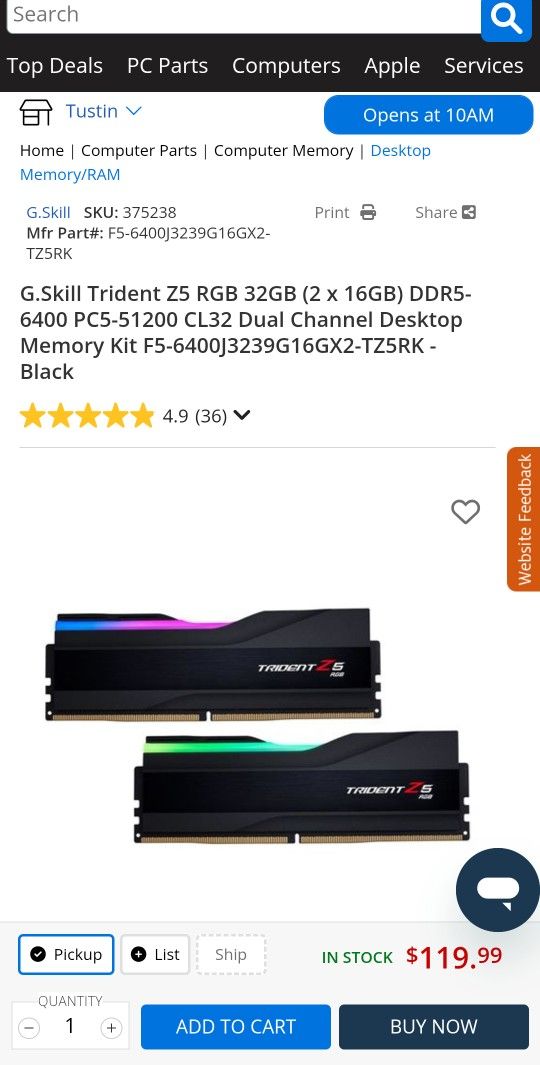Viewport: 540px width, 1065px height.
Task: Expand the 4.9 rating details chevron
Action: point(242,414)
